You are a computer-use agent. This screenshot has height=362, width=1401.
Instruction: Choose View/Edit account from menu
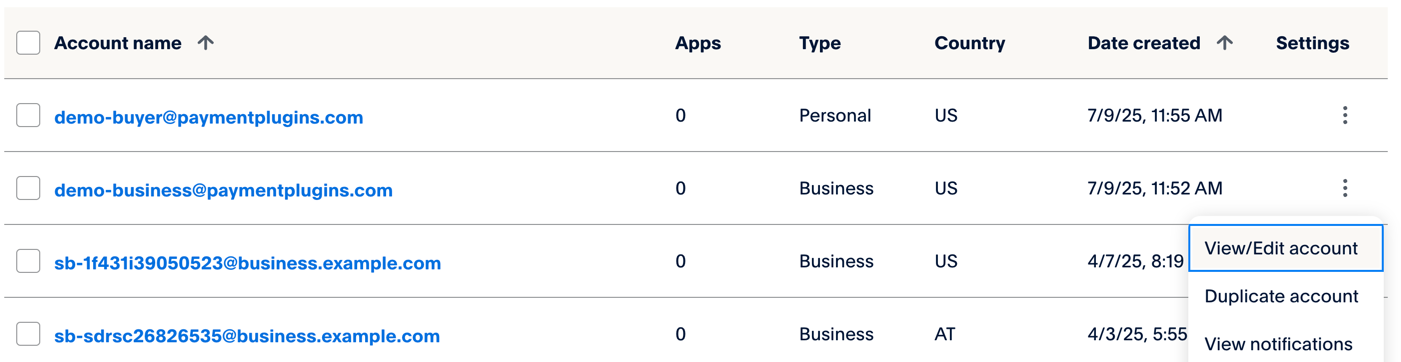click(x=1286, y=248)
